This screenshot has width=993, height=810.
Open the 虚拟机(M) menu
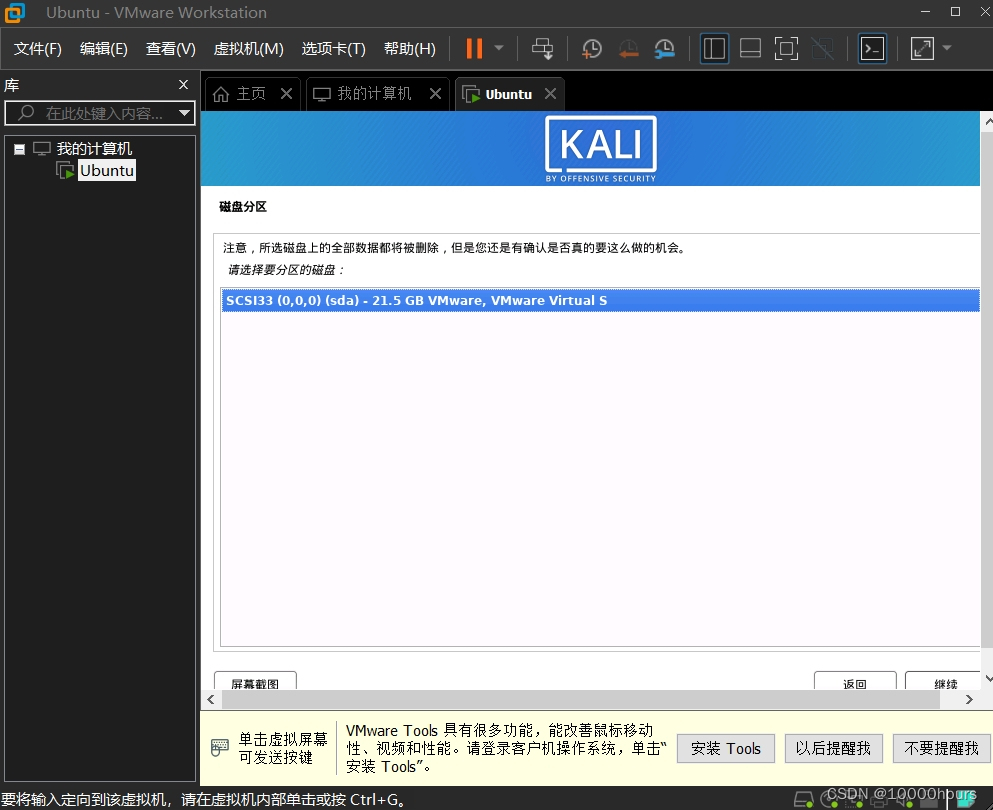click(x=248, y=49)
